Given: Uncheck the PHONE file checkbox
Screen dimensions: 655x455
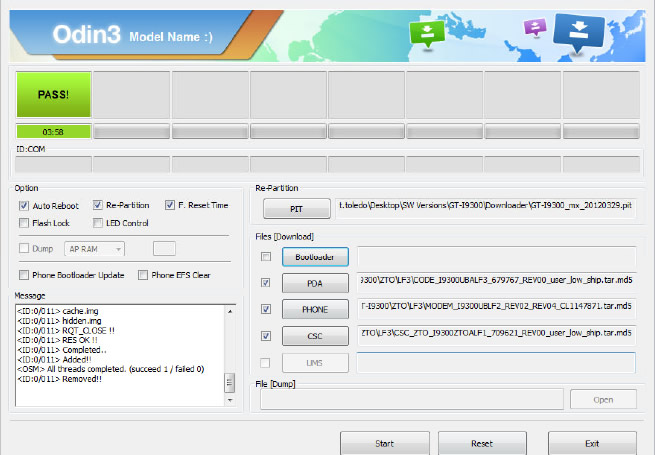Looking at the screenshot, I should (266, 309).
